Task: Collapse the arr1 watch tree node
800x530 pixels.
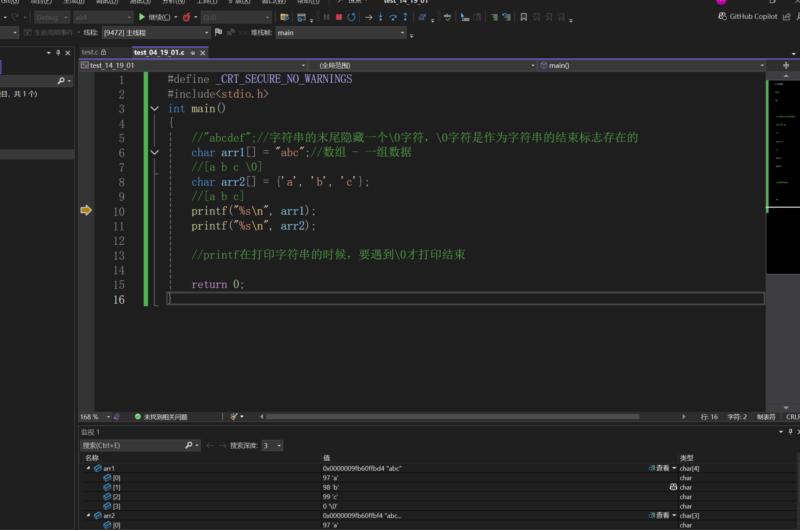Action: click(x=88, y=468)
